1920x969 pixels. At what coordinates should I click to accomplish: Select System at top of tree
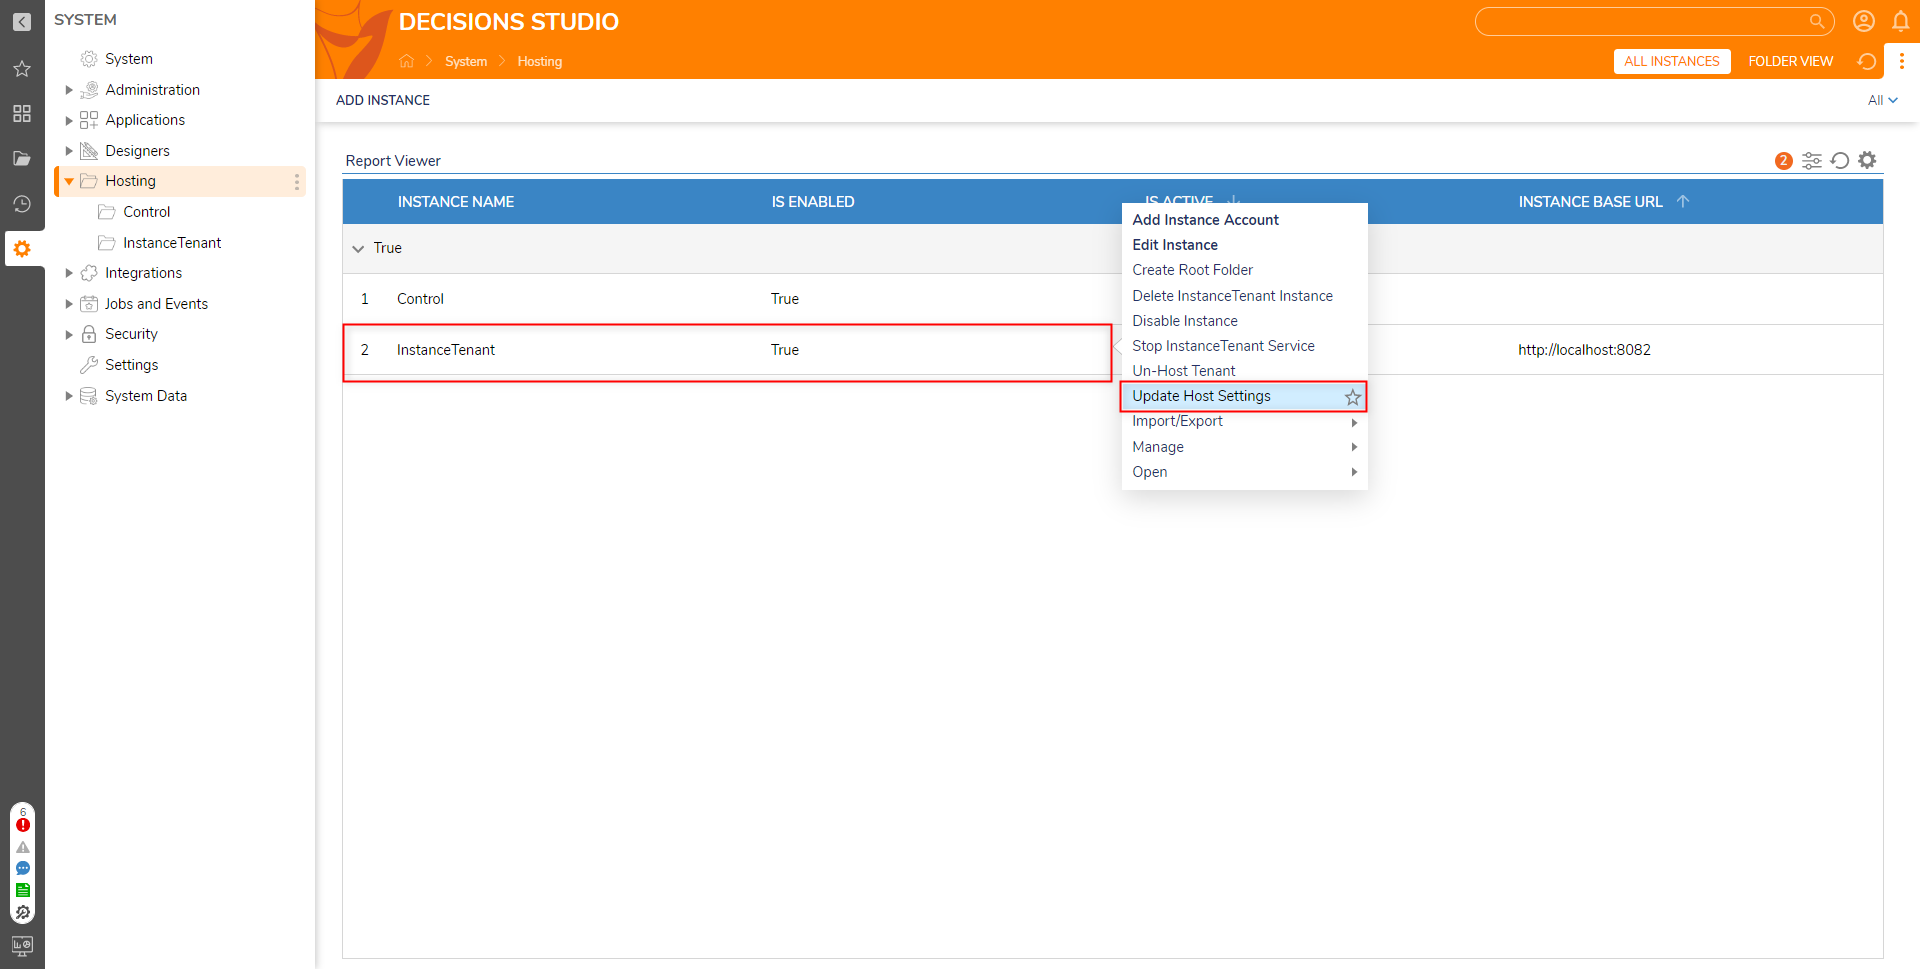point(128,59)
